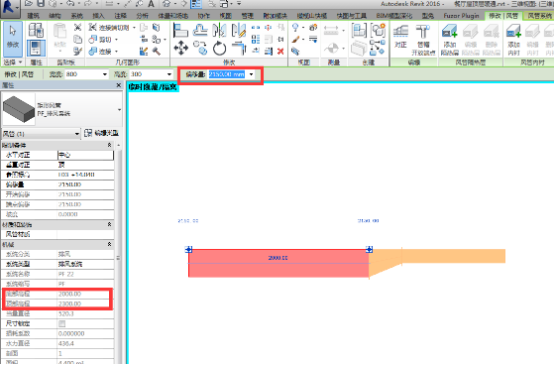This screenshot has width=555, height=366.
Task: Close the Properties palette
Action: point(119,85)
